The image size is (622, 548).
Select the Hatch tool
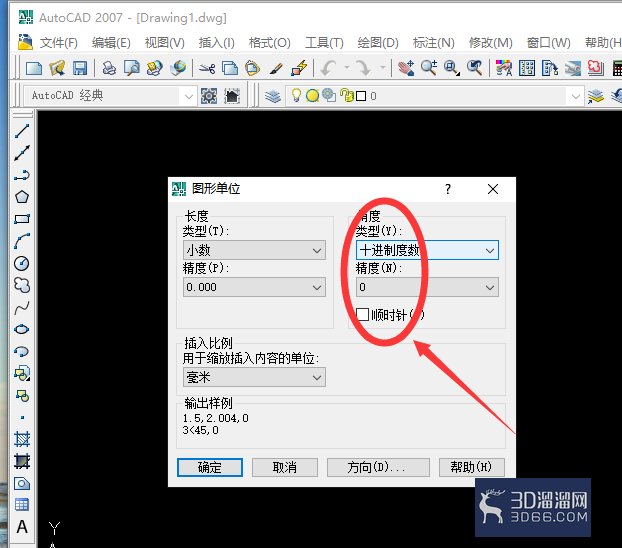pos(22,439)
